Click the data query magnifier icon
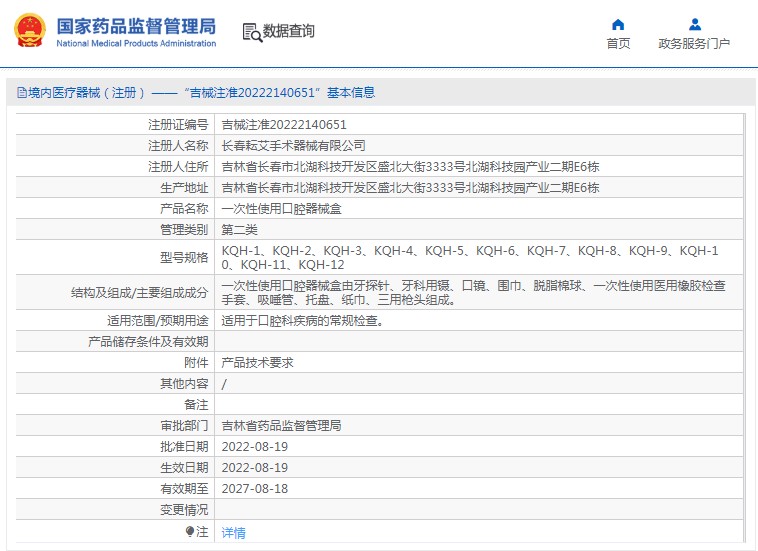 tap(252, 32)
